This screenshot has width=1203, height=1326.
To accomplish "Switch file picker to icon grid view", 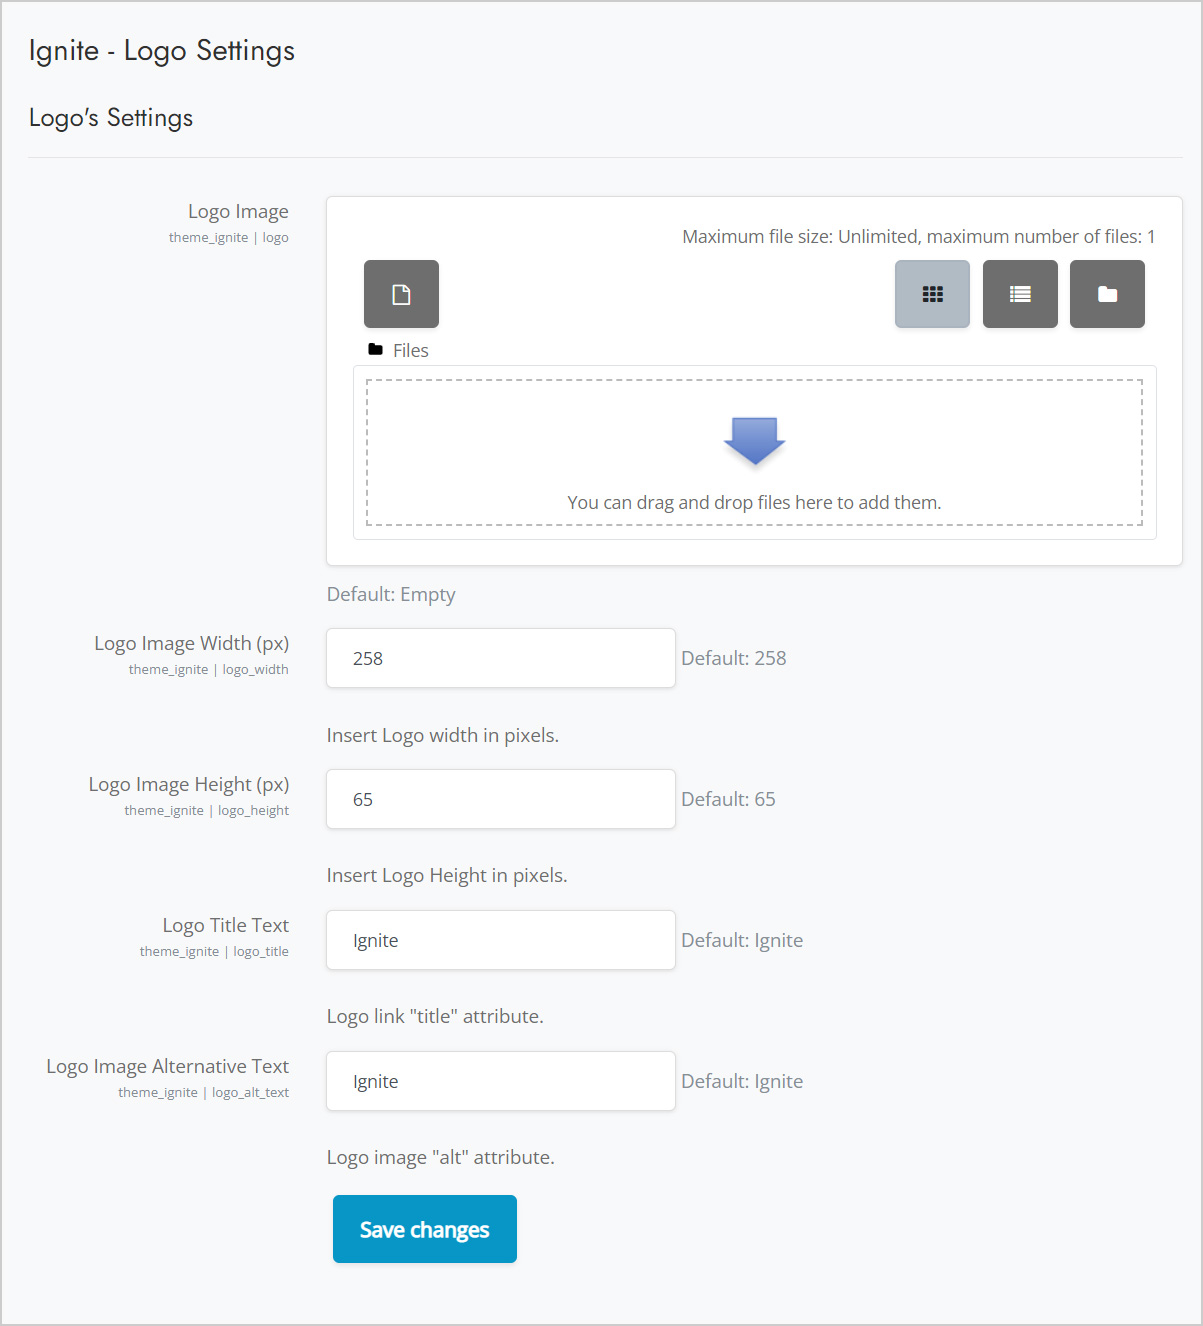I will pos(932,294).
